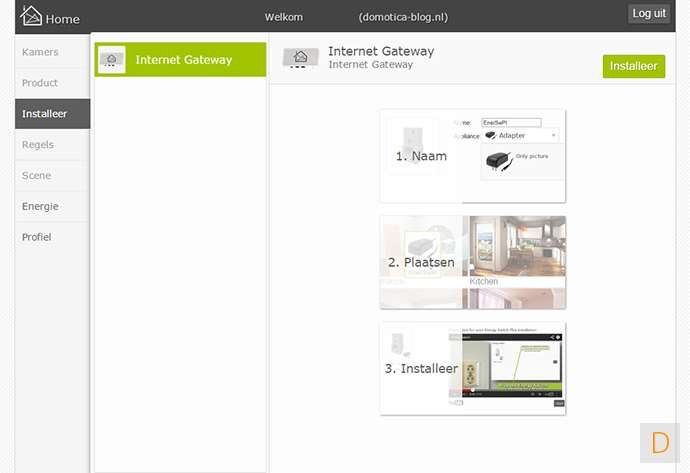Click the Internet Gateway heading title
This screenshot has width=690, height=473.
pos(381,51)
